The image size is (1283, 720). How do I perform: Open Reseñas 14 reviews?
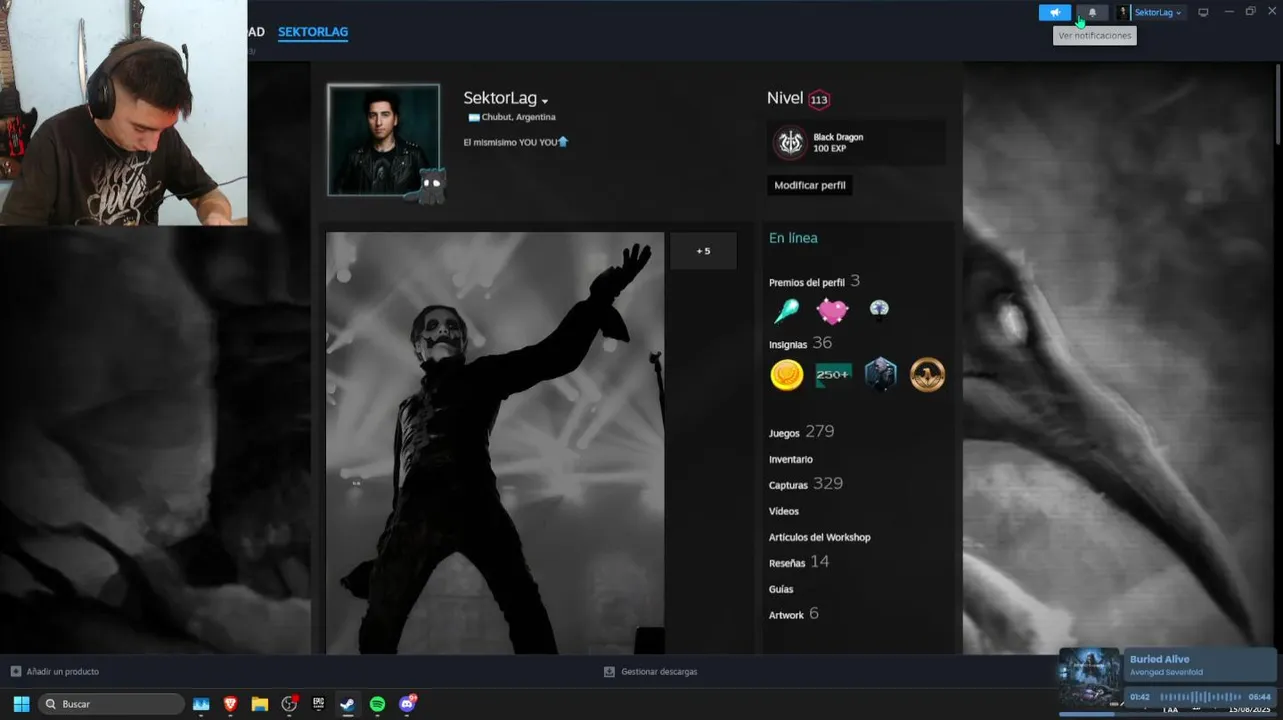pos(798,562)
